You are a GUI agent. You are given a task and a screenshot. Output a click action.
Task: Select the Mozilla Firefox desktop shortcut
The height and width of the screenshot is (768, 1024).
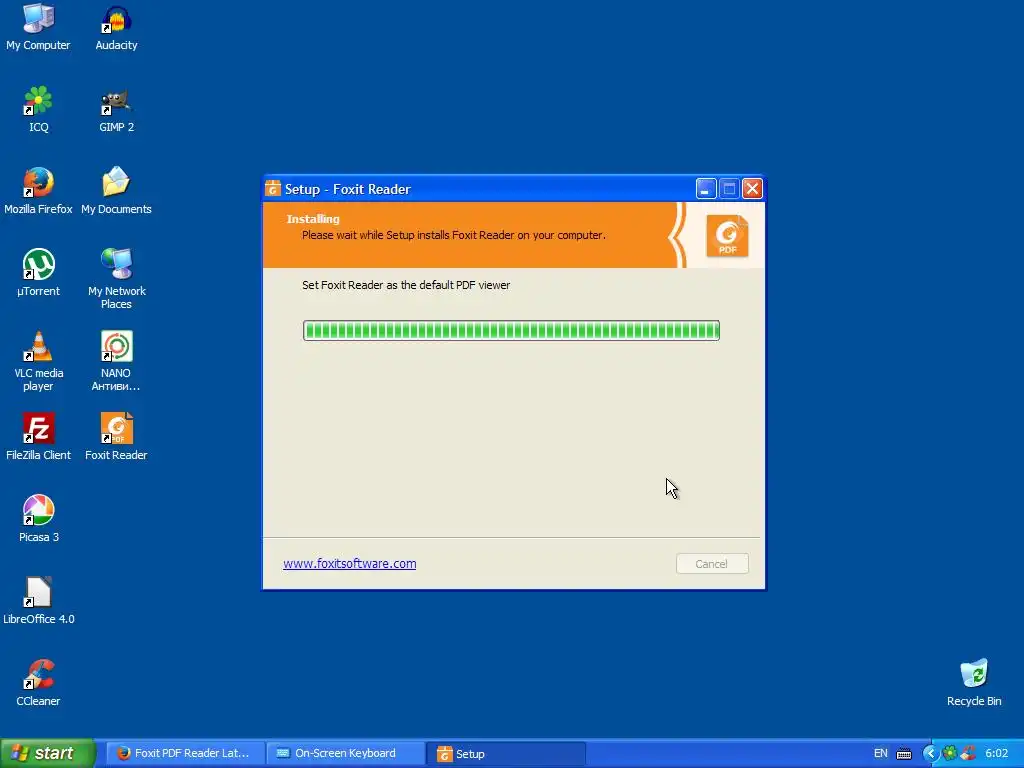38,191
